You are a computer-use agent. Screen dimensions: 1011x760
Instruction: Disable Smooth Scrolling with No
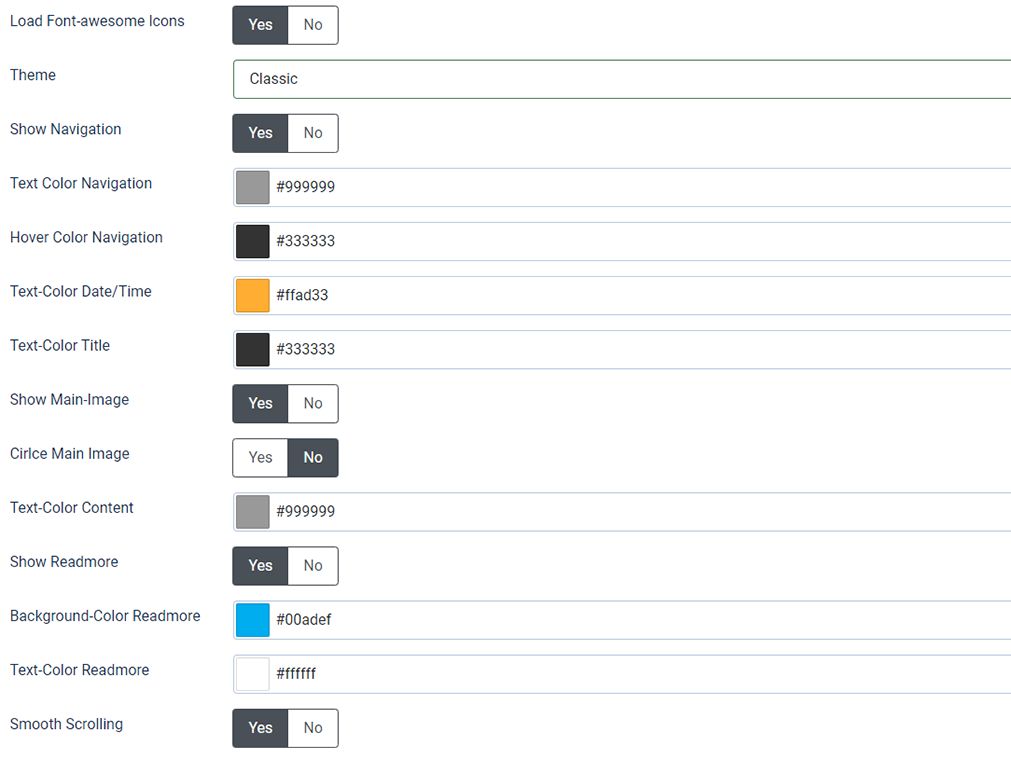pos(313,728)
